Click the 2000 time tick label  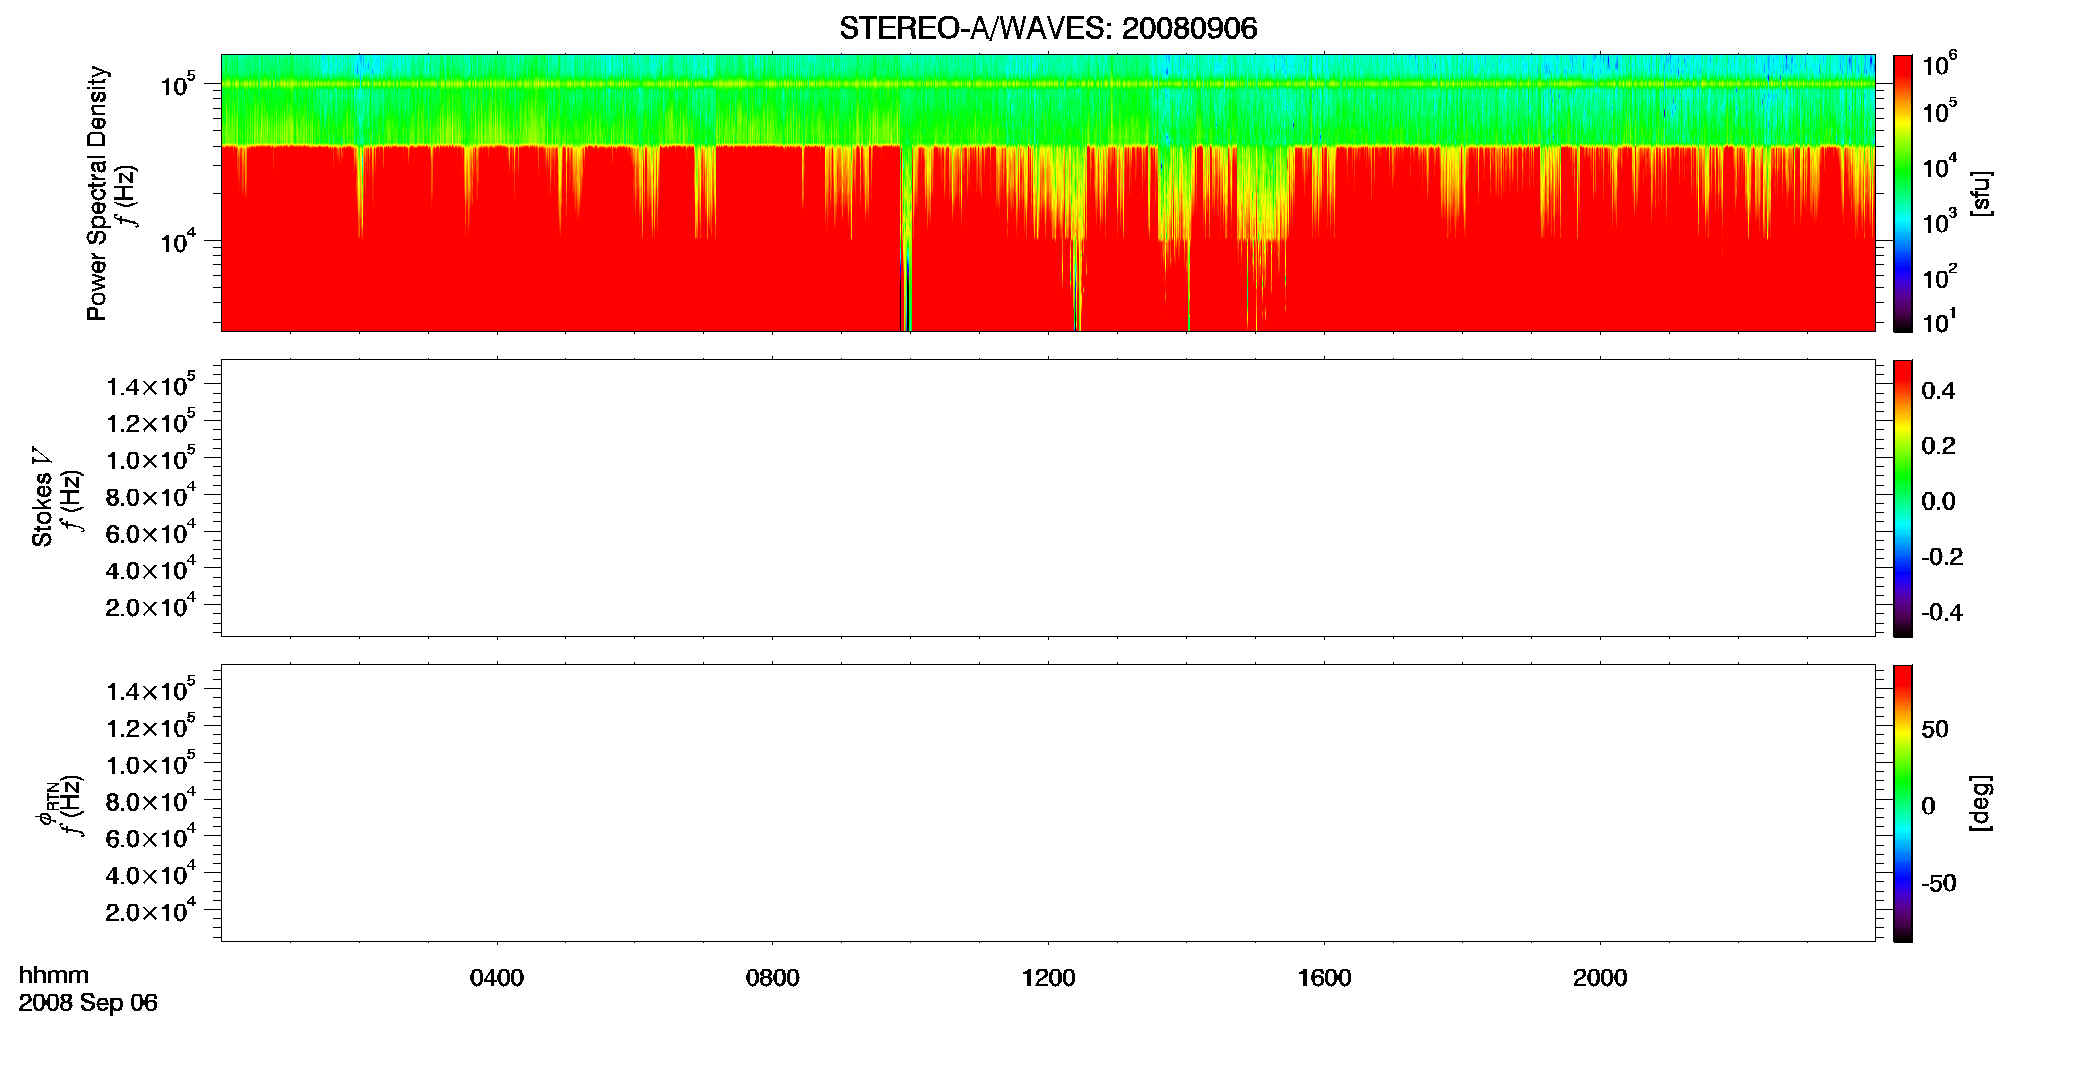tap(1600, 978)
